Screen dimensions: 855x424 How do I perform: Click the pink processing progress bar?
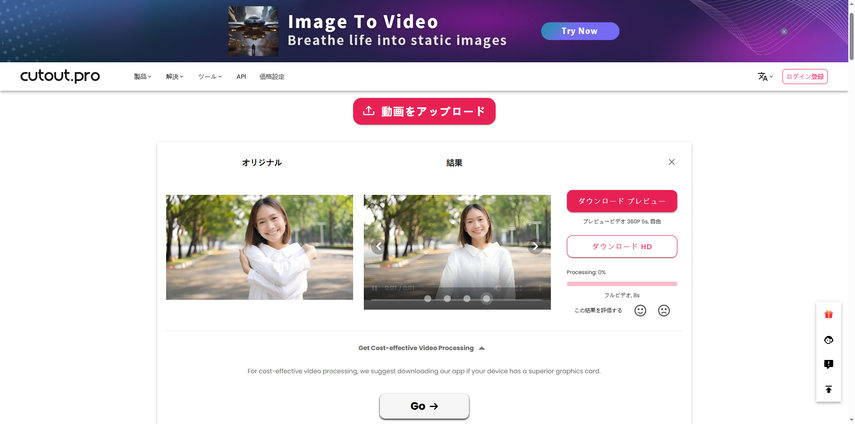(x=622, y=284)
